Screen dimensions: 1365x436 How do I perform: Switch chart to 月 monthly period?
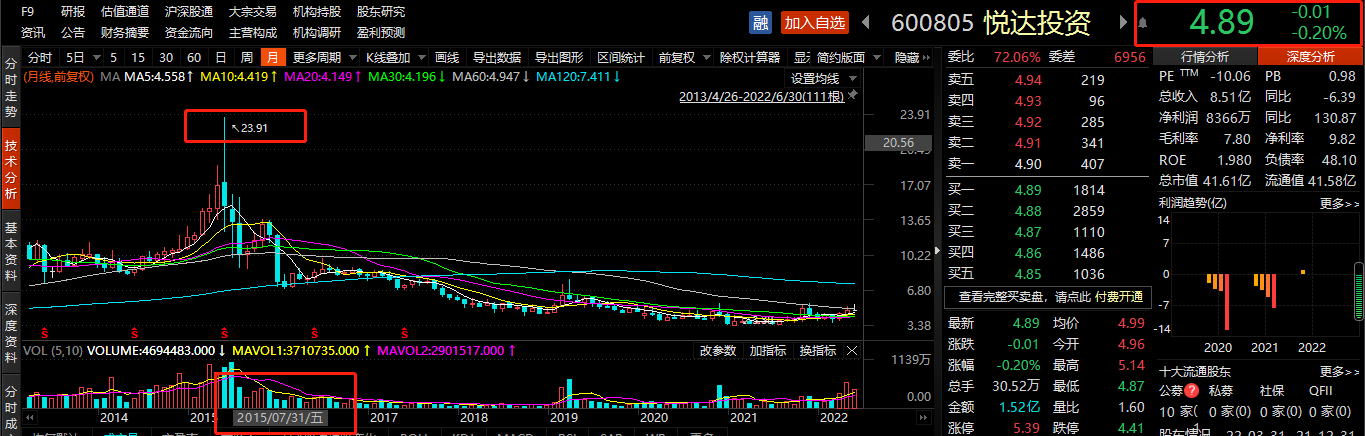tap(271, 57)
